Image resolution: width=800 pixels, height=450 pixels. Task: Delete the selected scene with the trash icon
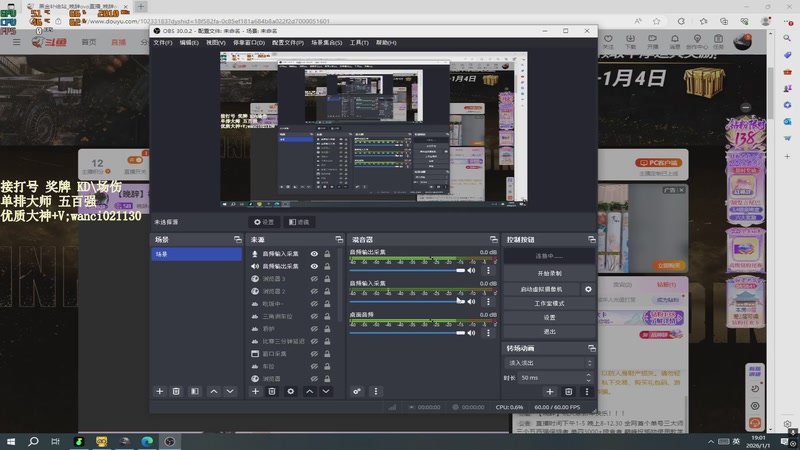[176, 391]
